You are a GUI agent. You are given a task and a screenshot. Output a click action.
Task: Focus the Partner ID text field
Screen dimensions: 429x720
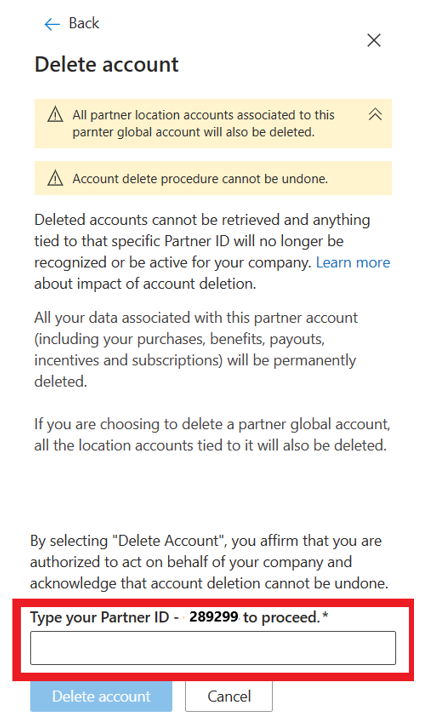(213, 648)
